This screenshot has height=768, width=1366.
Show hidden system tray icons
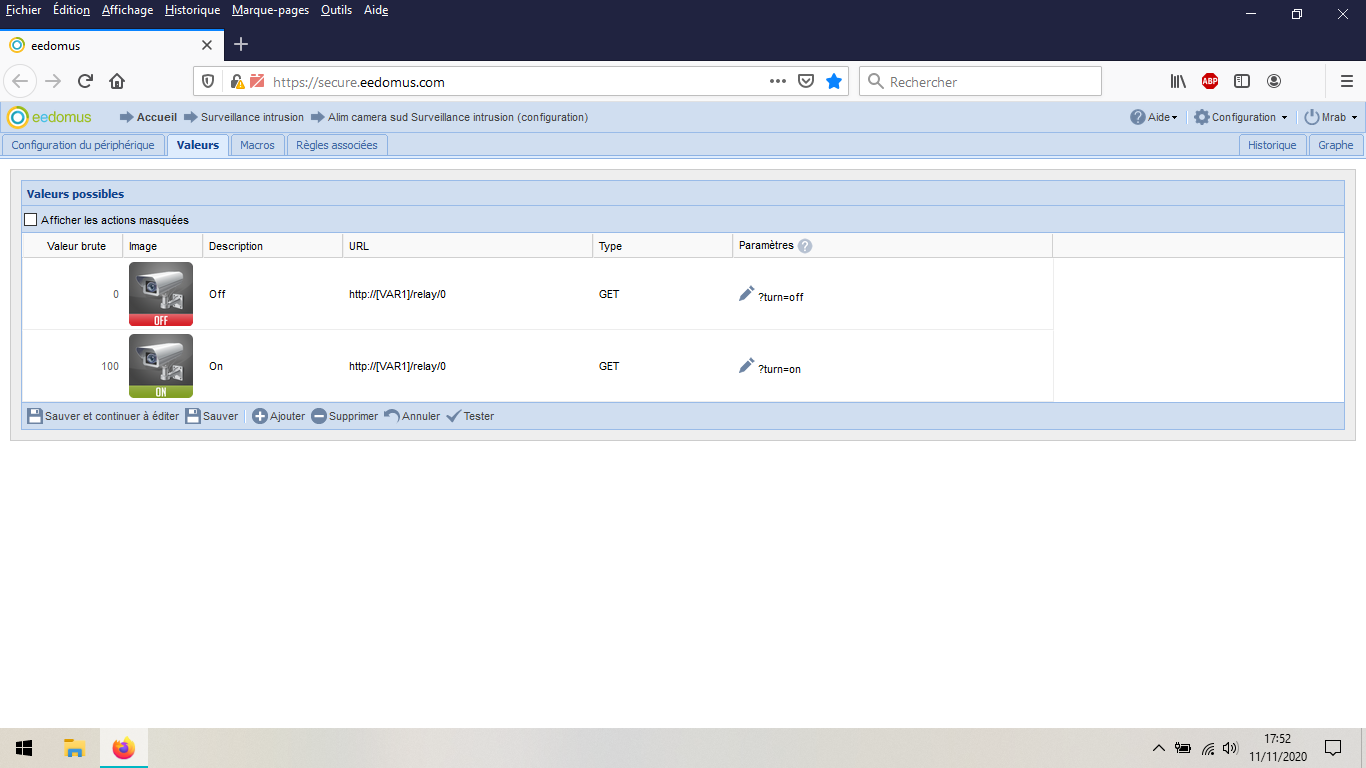1159,748
